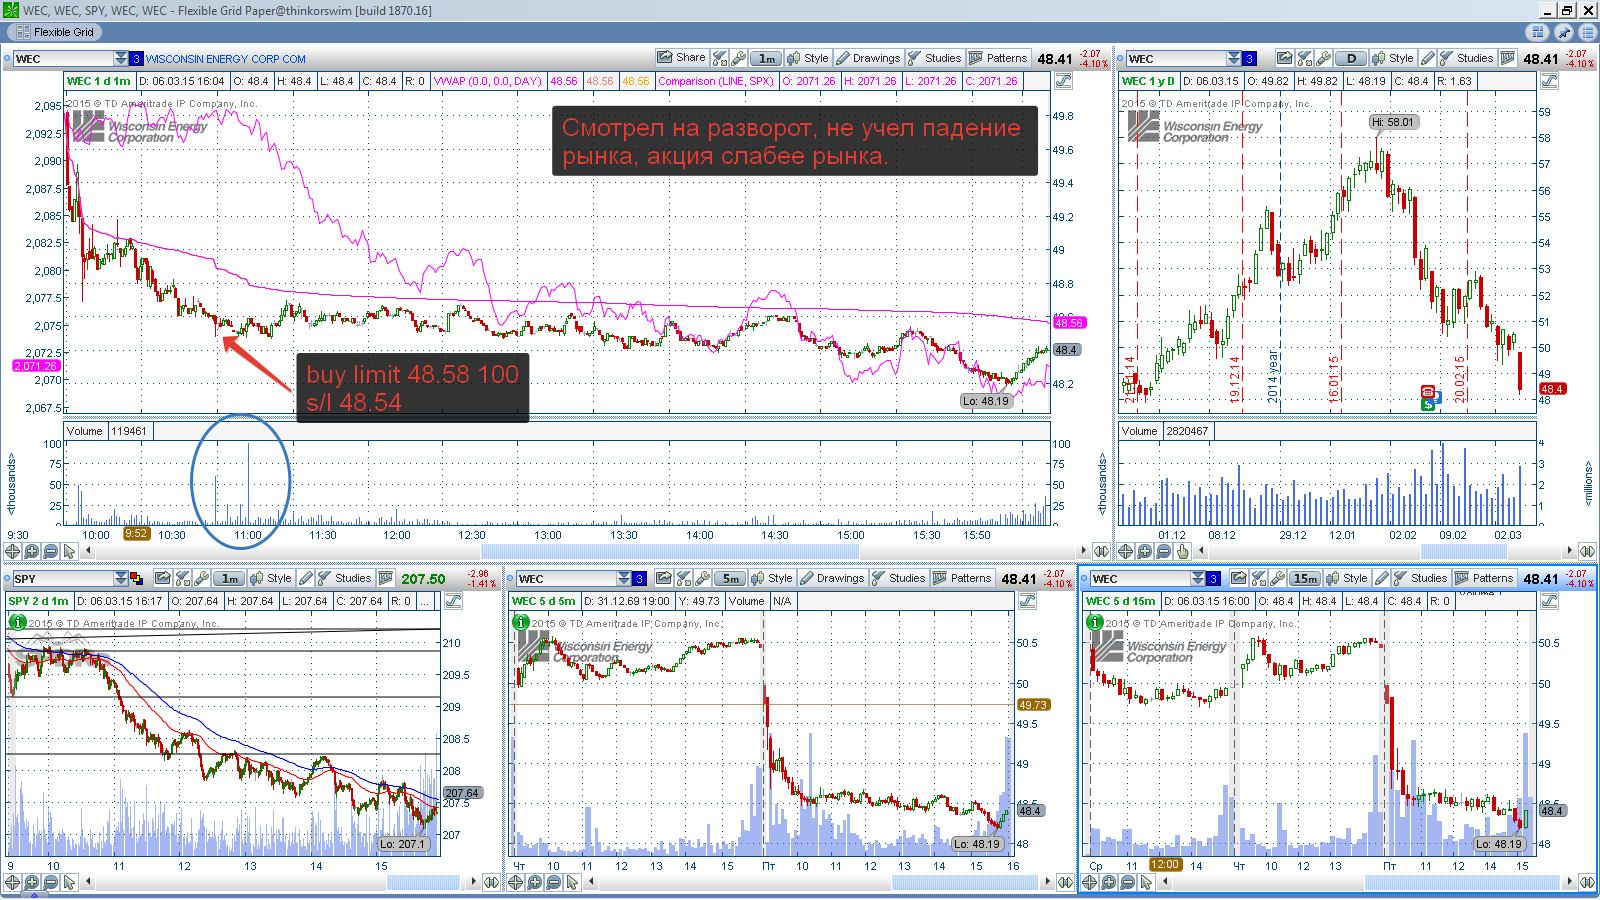Open wrench settings on the WEC daily chart
Viewport: 1600px width, 900px height.
pyautogui.click(x=1324, y=58)
